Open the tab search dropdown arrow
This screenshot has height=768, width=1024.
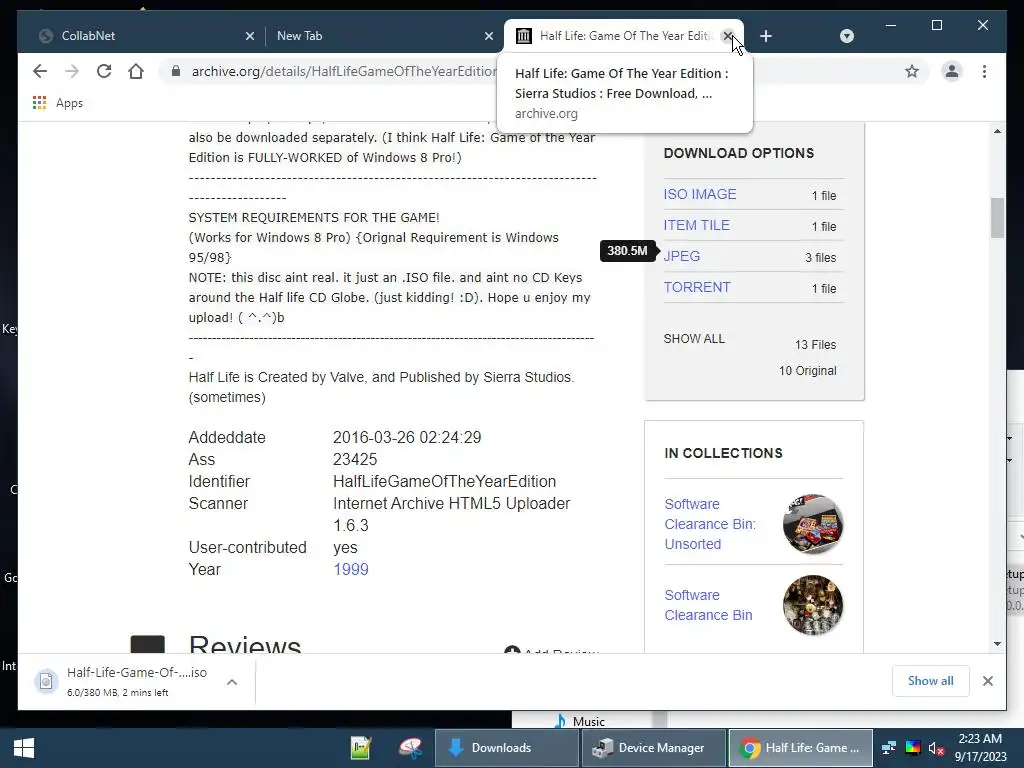click(846, 36)
